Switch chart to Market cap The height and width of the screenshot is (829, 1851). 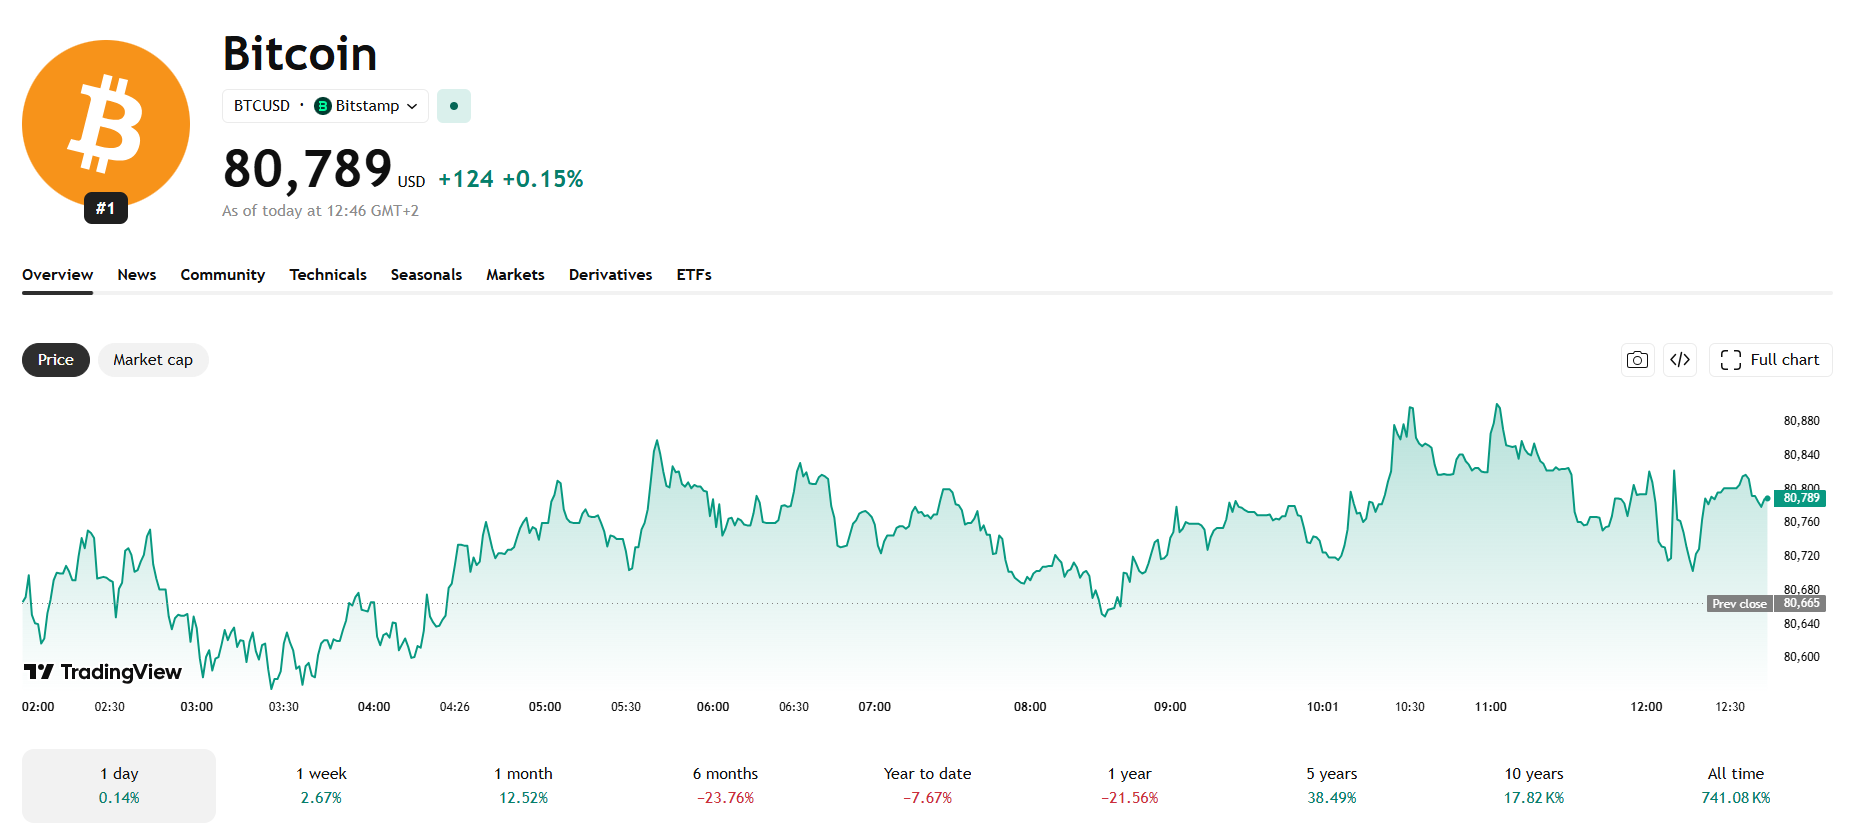[x=153, y=360]
